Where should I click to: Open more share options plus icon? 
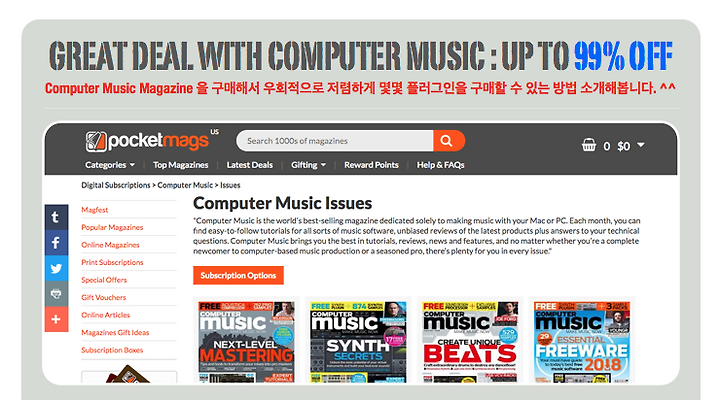pyautogui.click(x=56, y=319)
